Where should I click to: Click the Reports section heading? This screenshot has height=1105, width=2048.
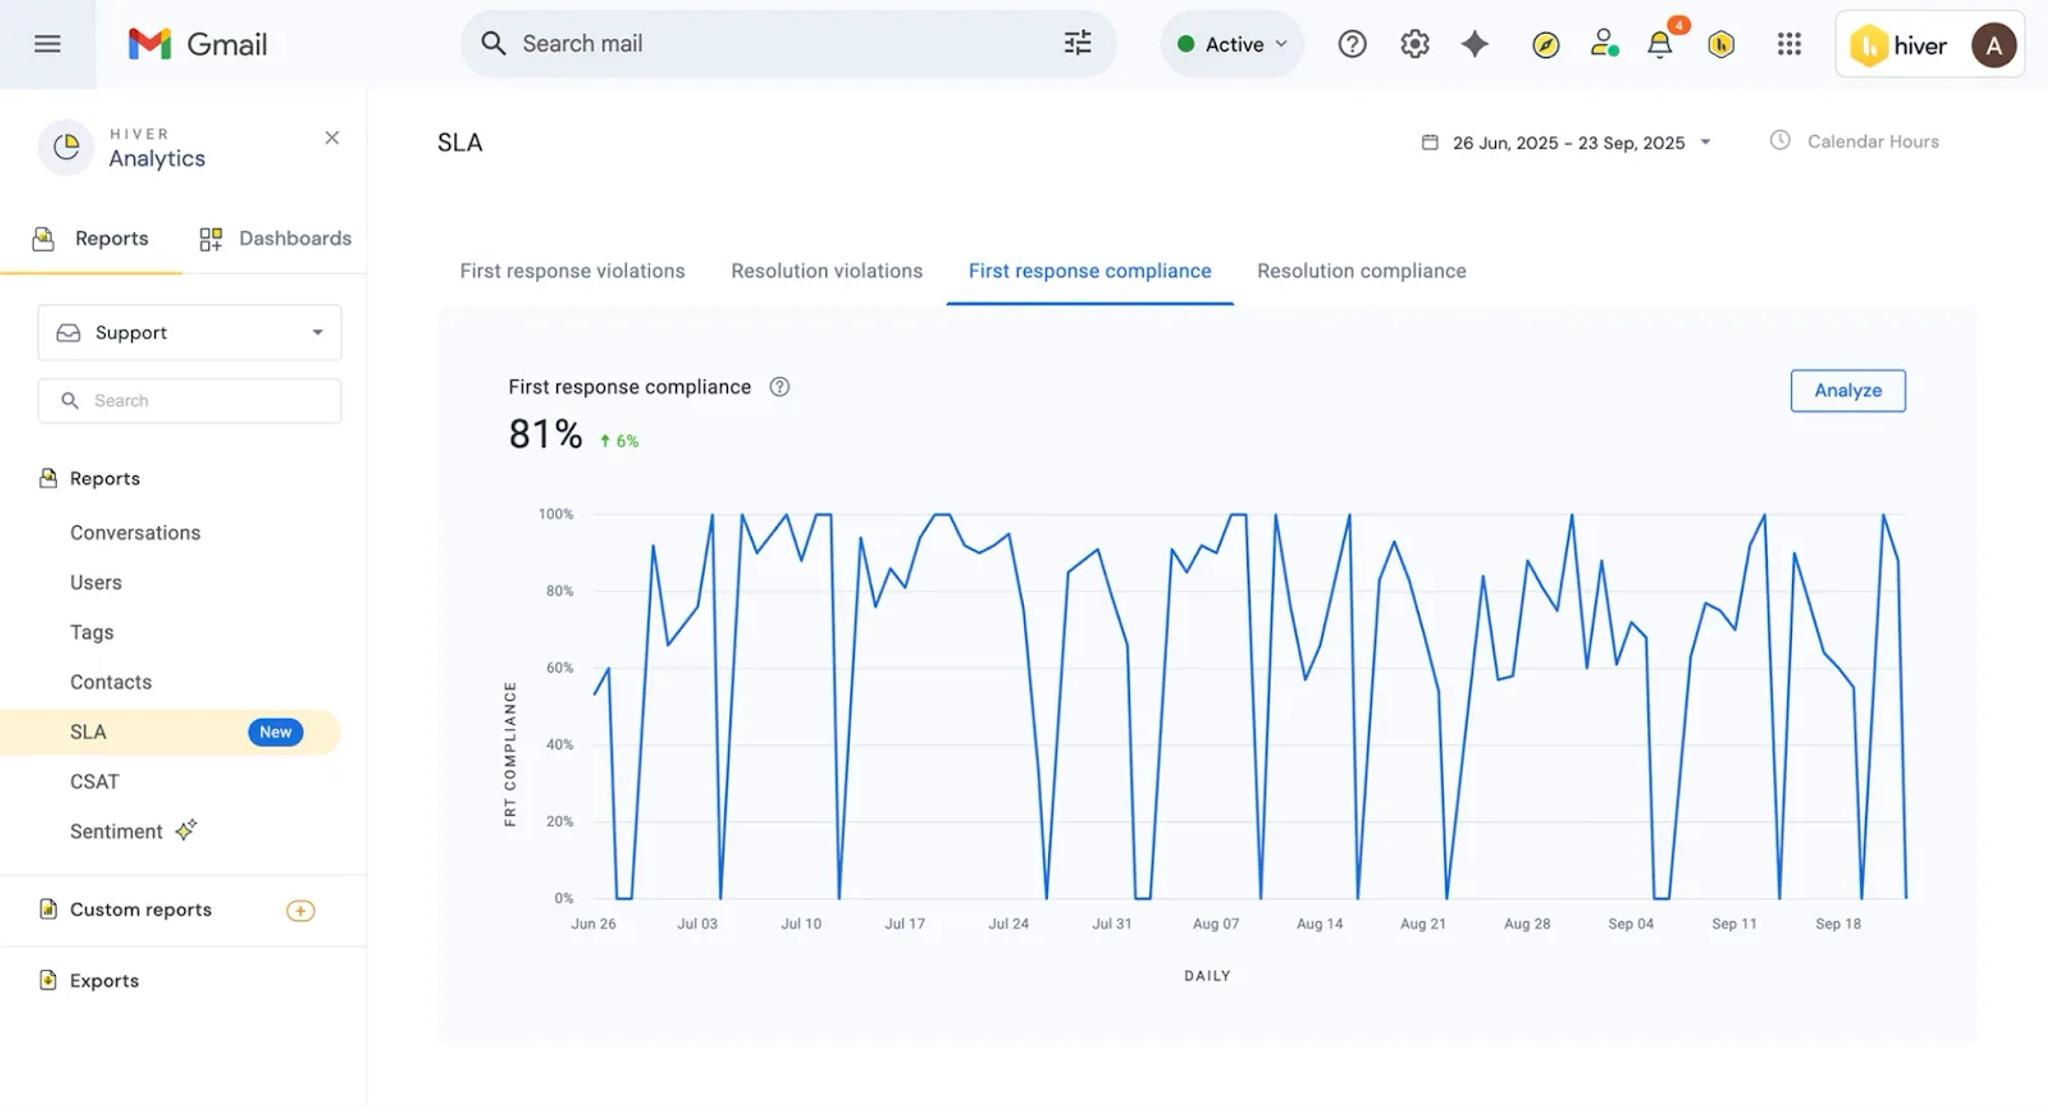click(104, 478)
